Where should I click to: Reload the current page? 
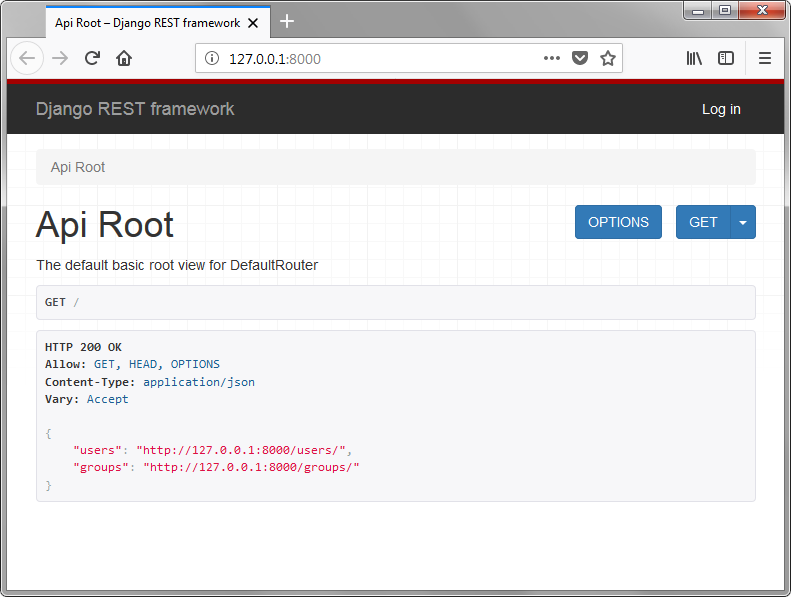92,58
